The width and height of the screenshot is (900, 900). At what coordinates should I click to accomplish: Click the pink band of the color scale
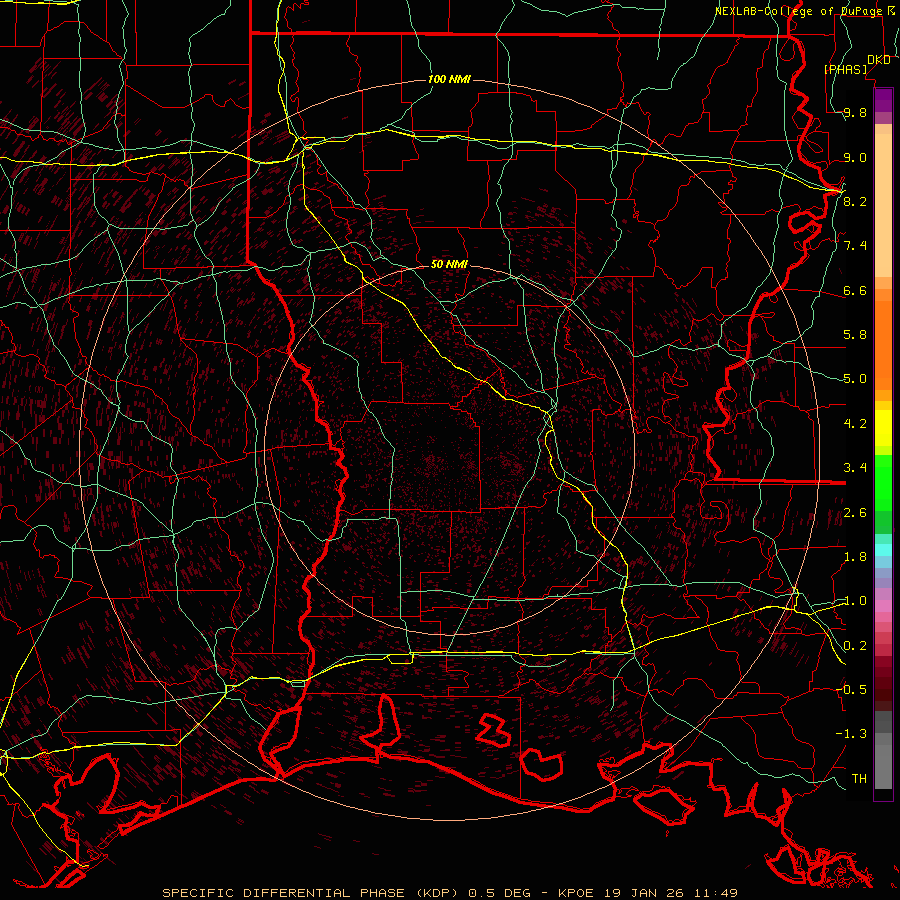pyautogui.click(x=883, y=606)
